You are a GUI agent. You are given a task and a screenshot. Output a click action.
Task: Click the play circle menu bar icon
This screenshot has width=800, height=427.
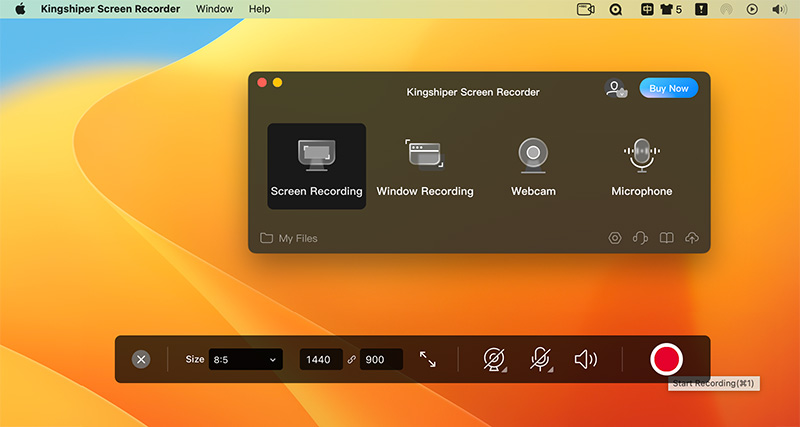pyautogui.click(x=752, y=9)
